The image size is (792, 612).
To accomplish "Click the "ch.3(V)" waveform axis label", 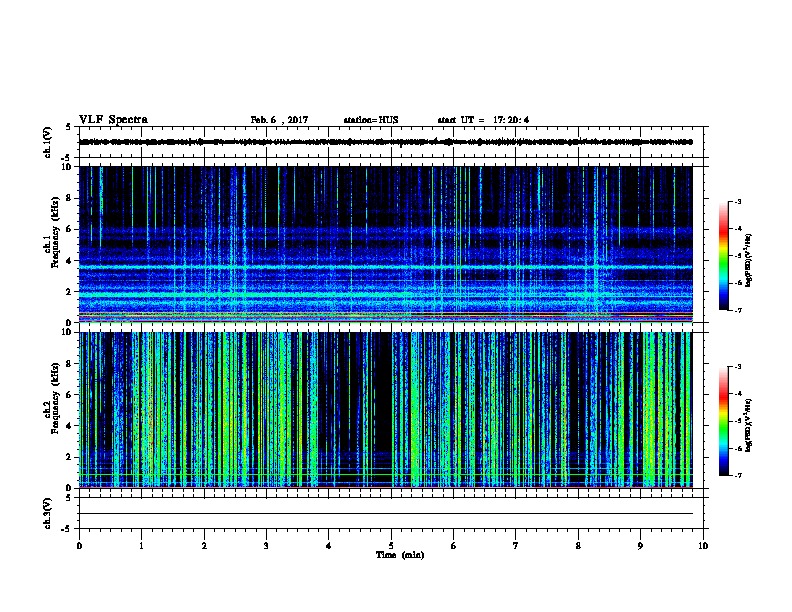I will tap(48, 513).
